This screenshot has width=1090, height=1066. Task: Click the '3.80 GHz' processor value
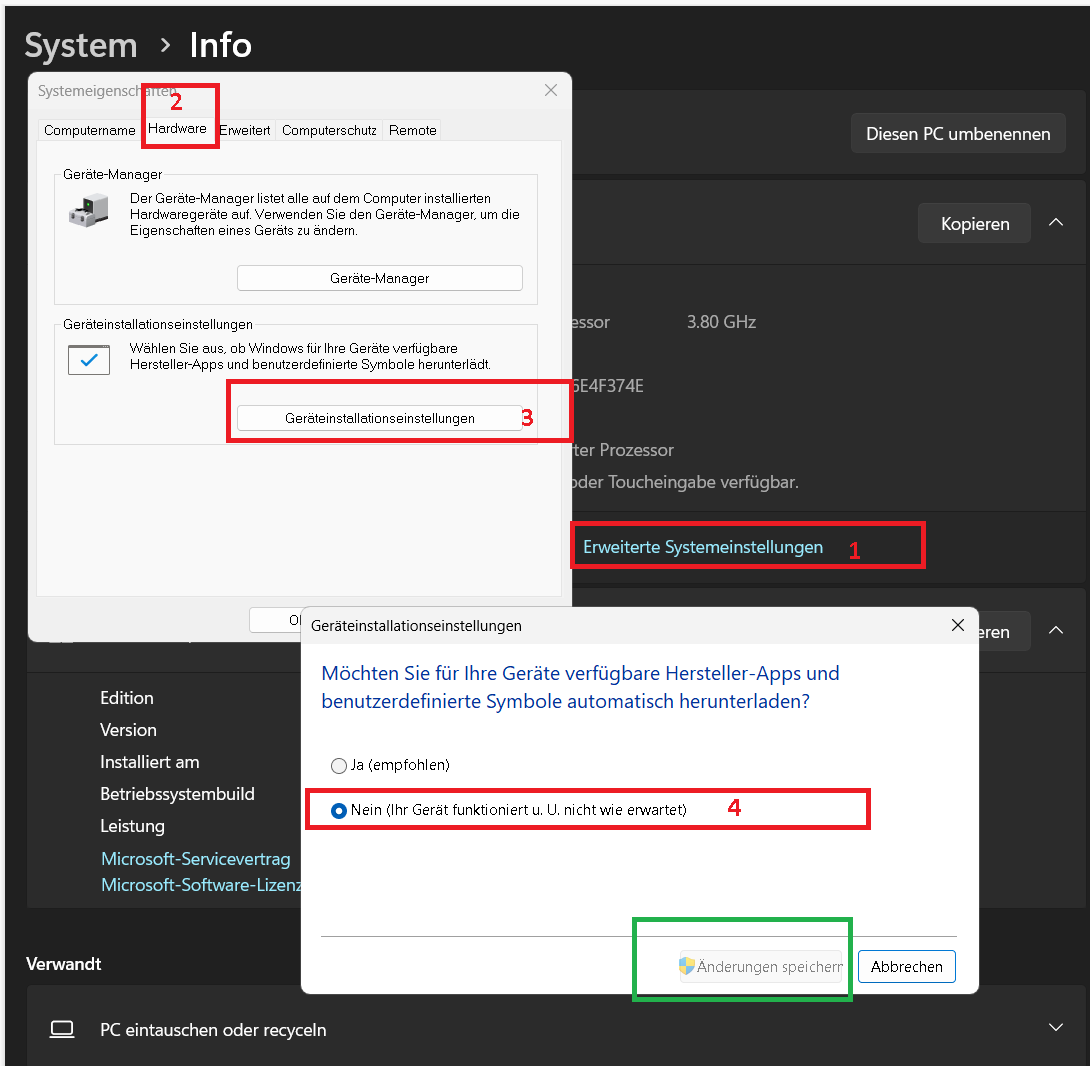(x=722, y=322)
